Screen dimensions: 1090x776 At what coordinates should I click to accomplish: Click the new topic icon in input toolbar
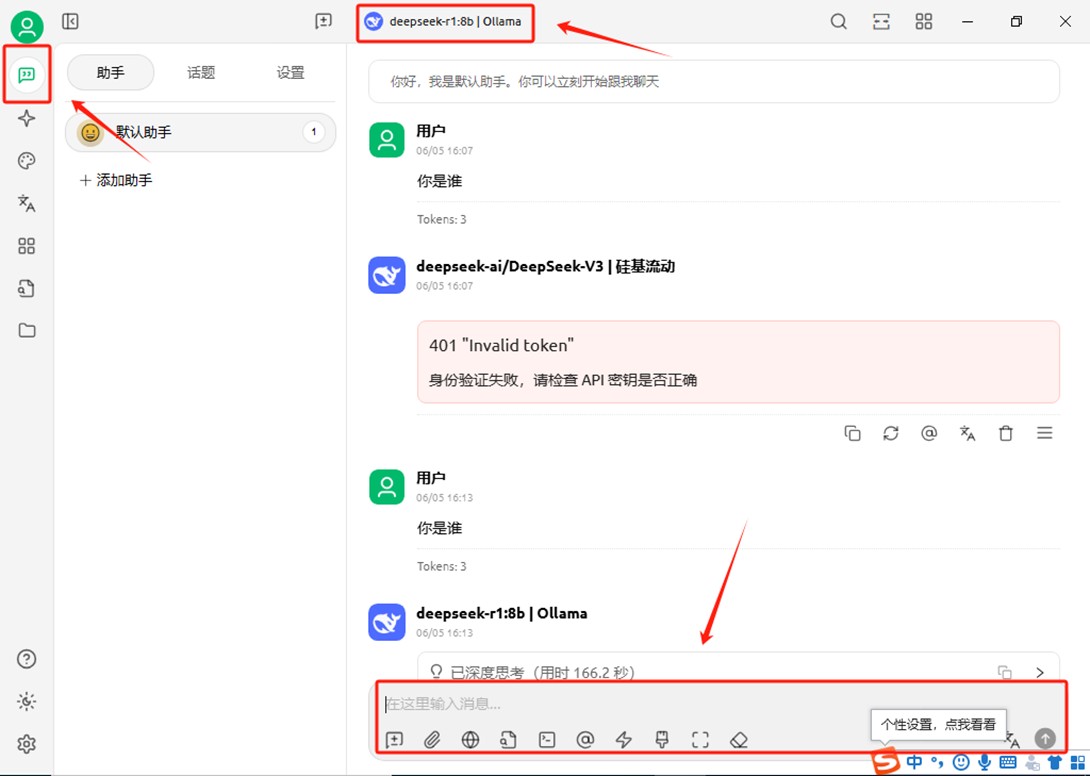tap(394, 739)
